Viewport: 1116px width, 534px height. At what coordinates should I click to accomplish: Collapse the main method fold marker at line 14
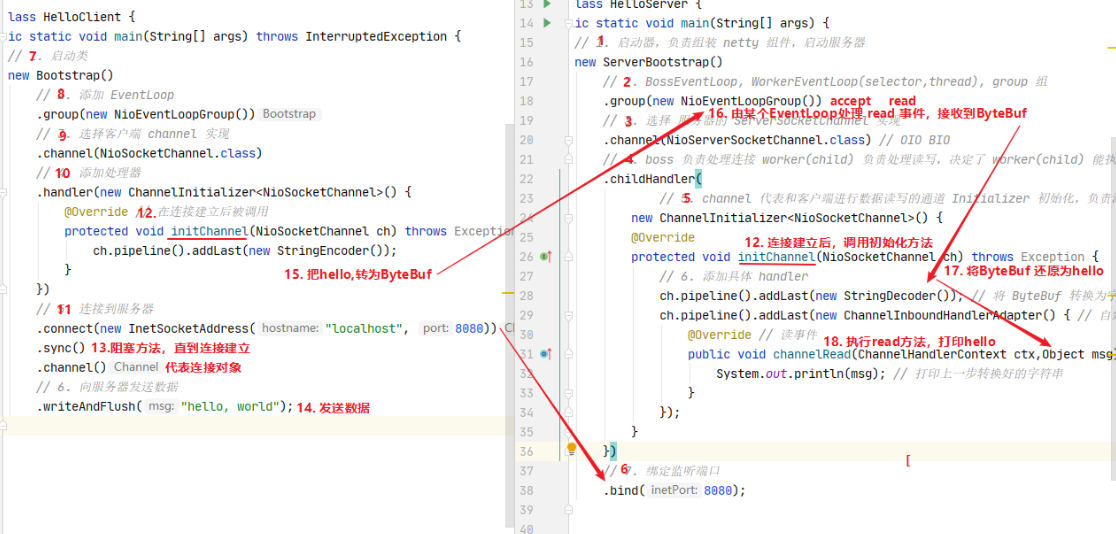click(x=570, y=23)
